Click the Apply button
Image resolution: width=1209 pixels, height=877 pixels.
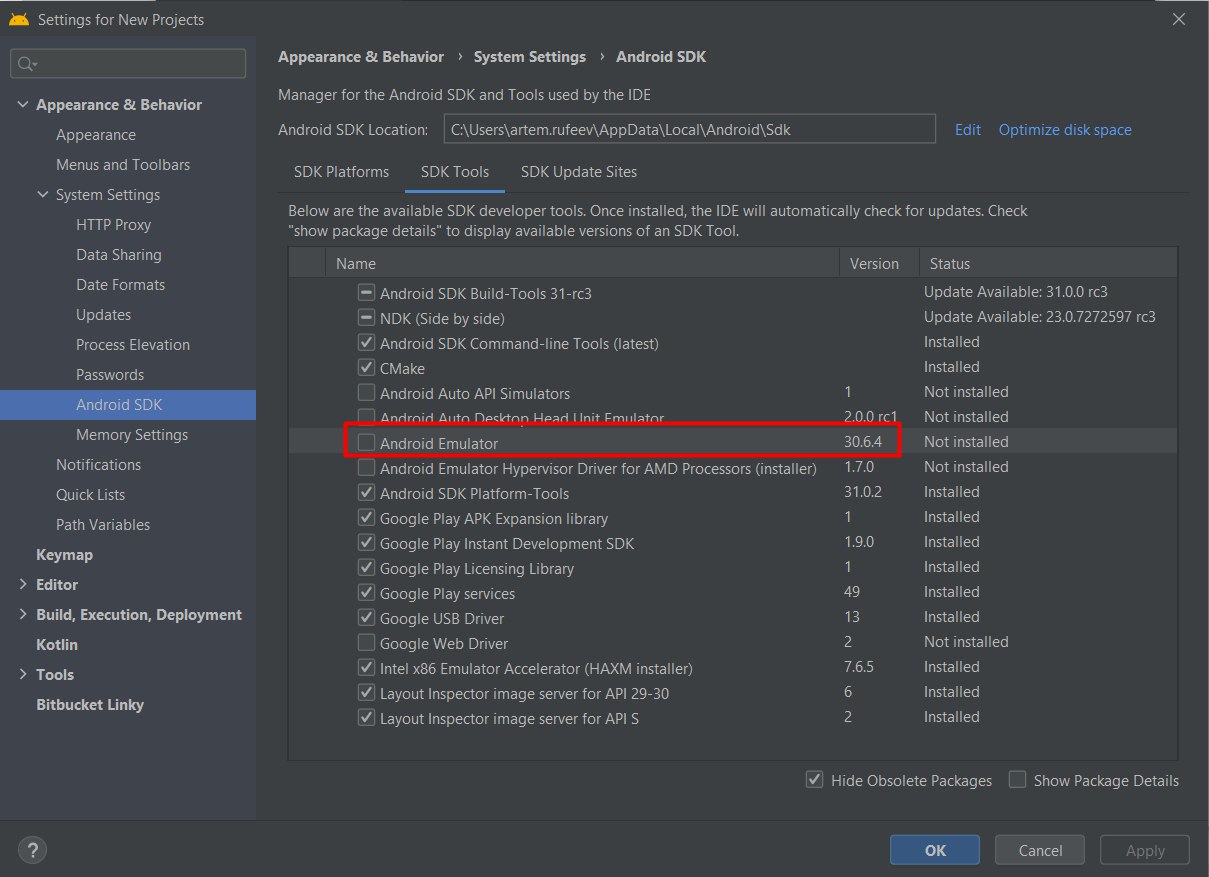[x=1145, y=850]
